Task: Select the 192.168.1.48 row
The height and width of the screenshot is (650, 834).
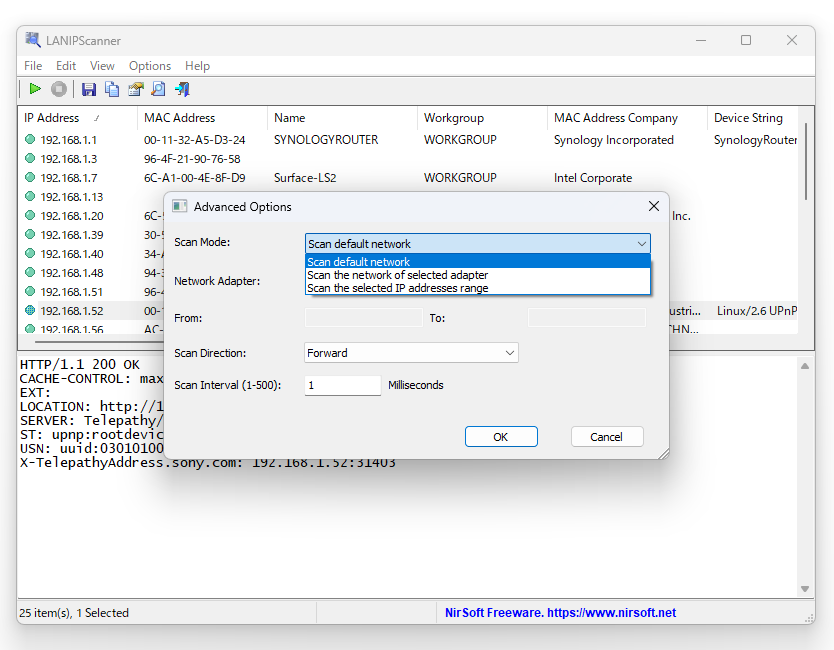Action: click(x=72, y=272)
